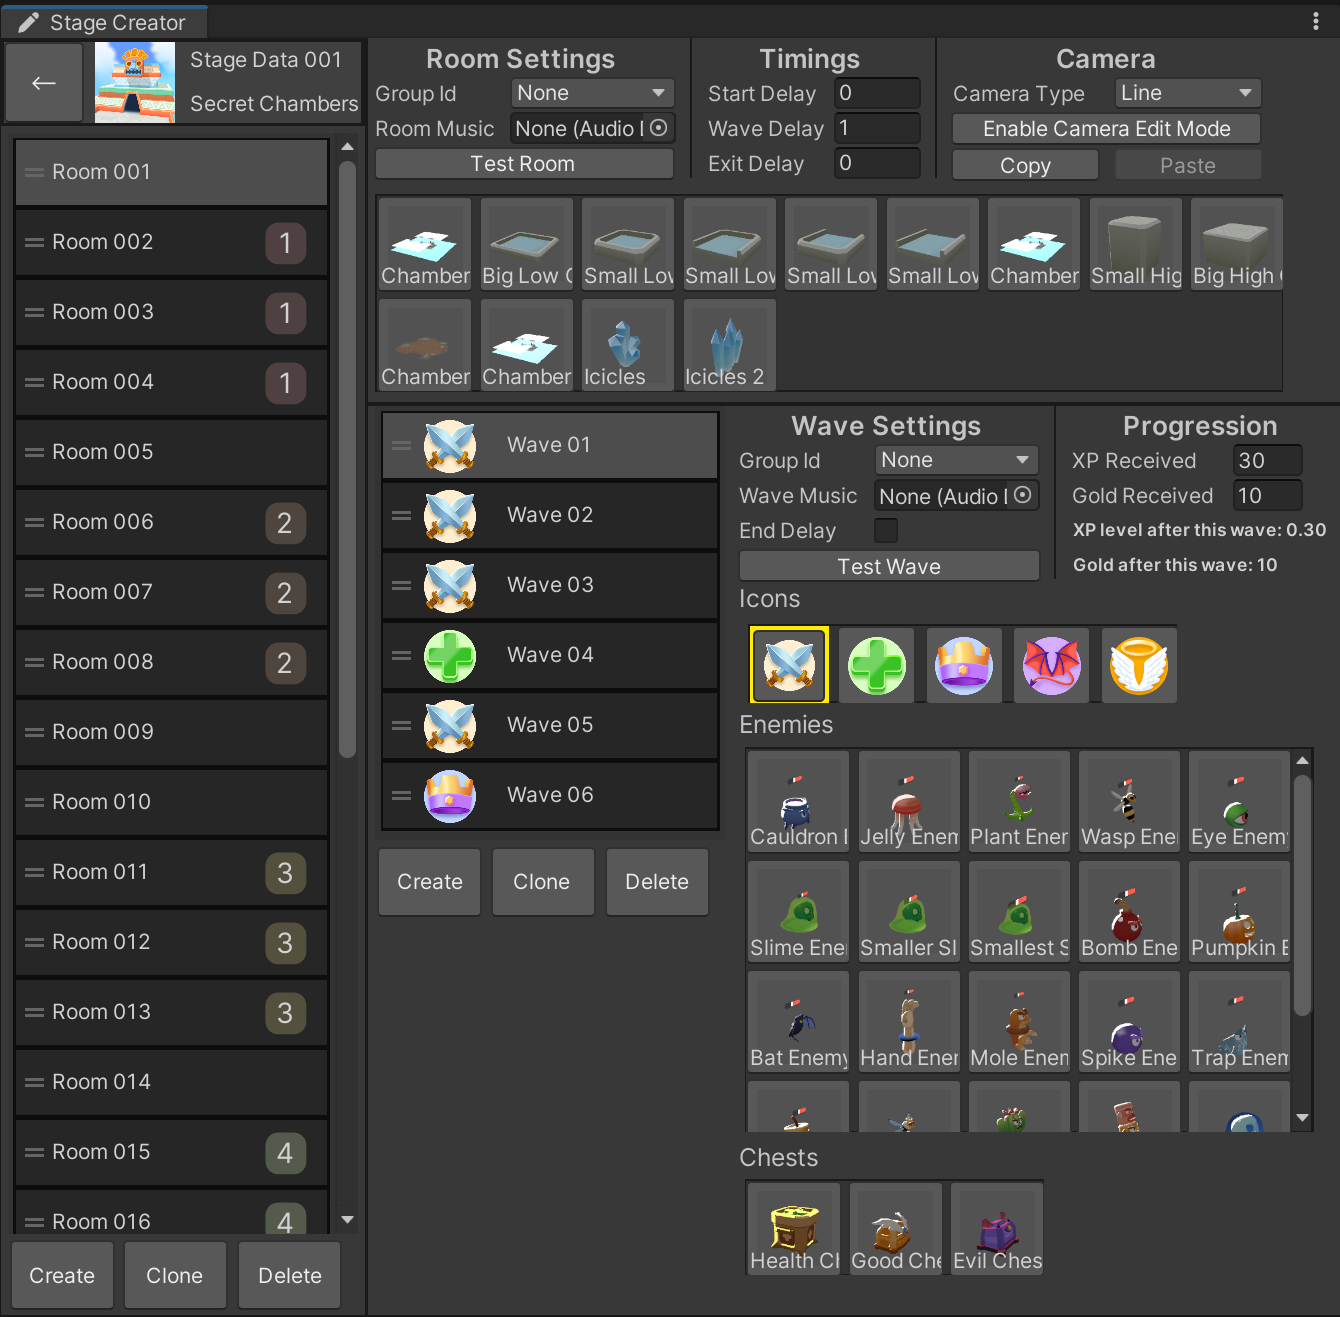Expand the Room Settings Group Id dropdown
The image size is (1340, 1317).
tap(592, 93)
